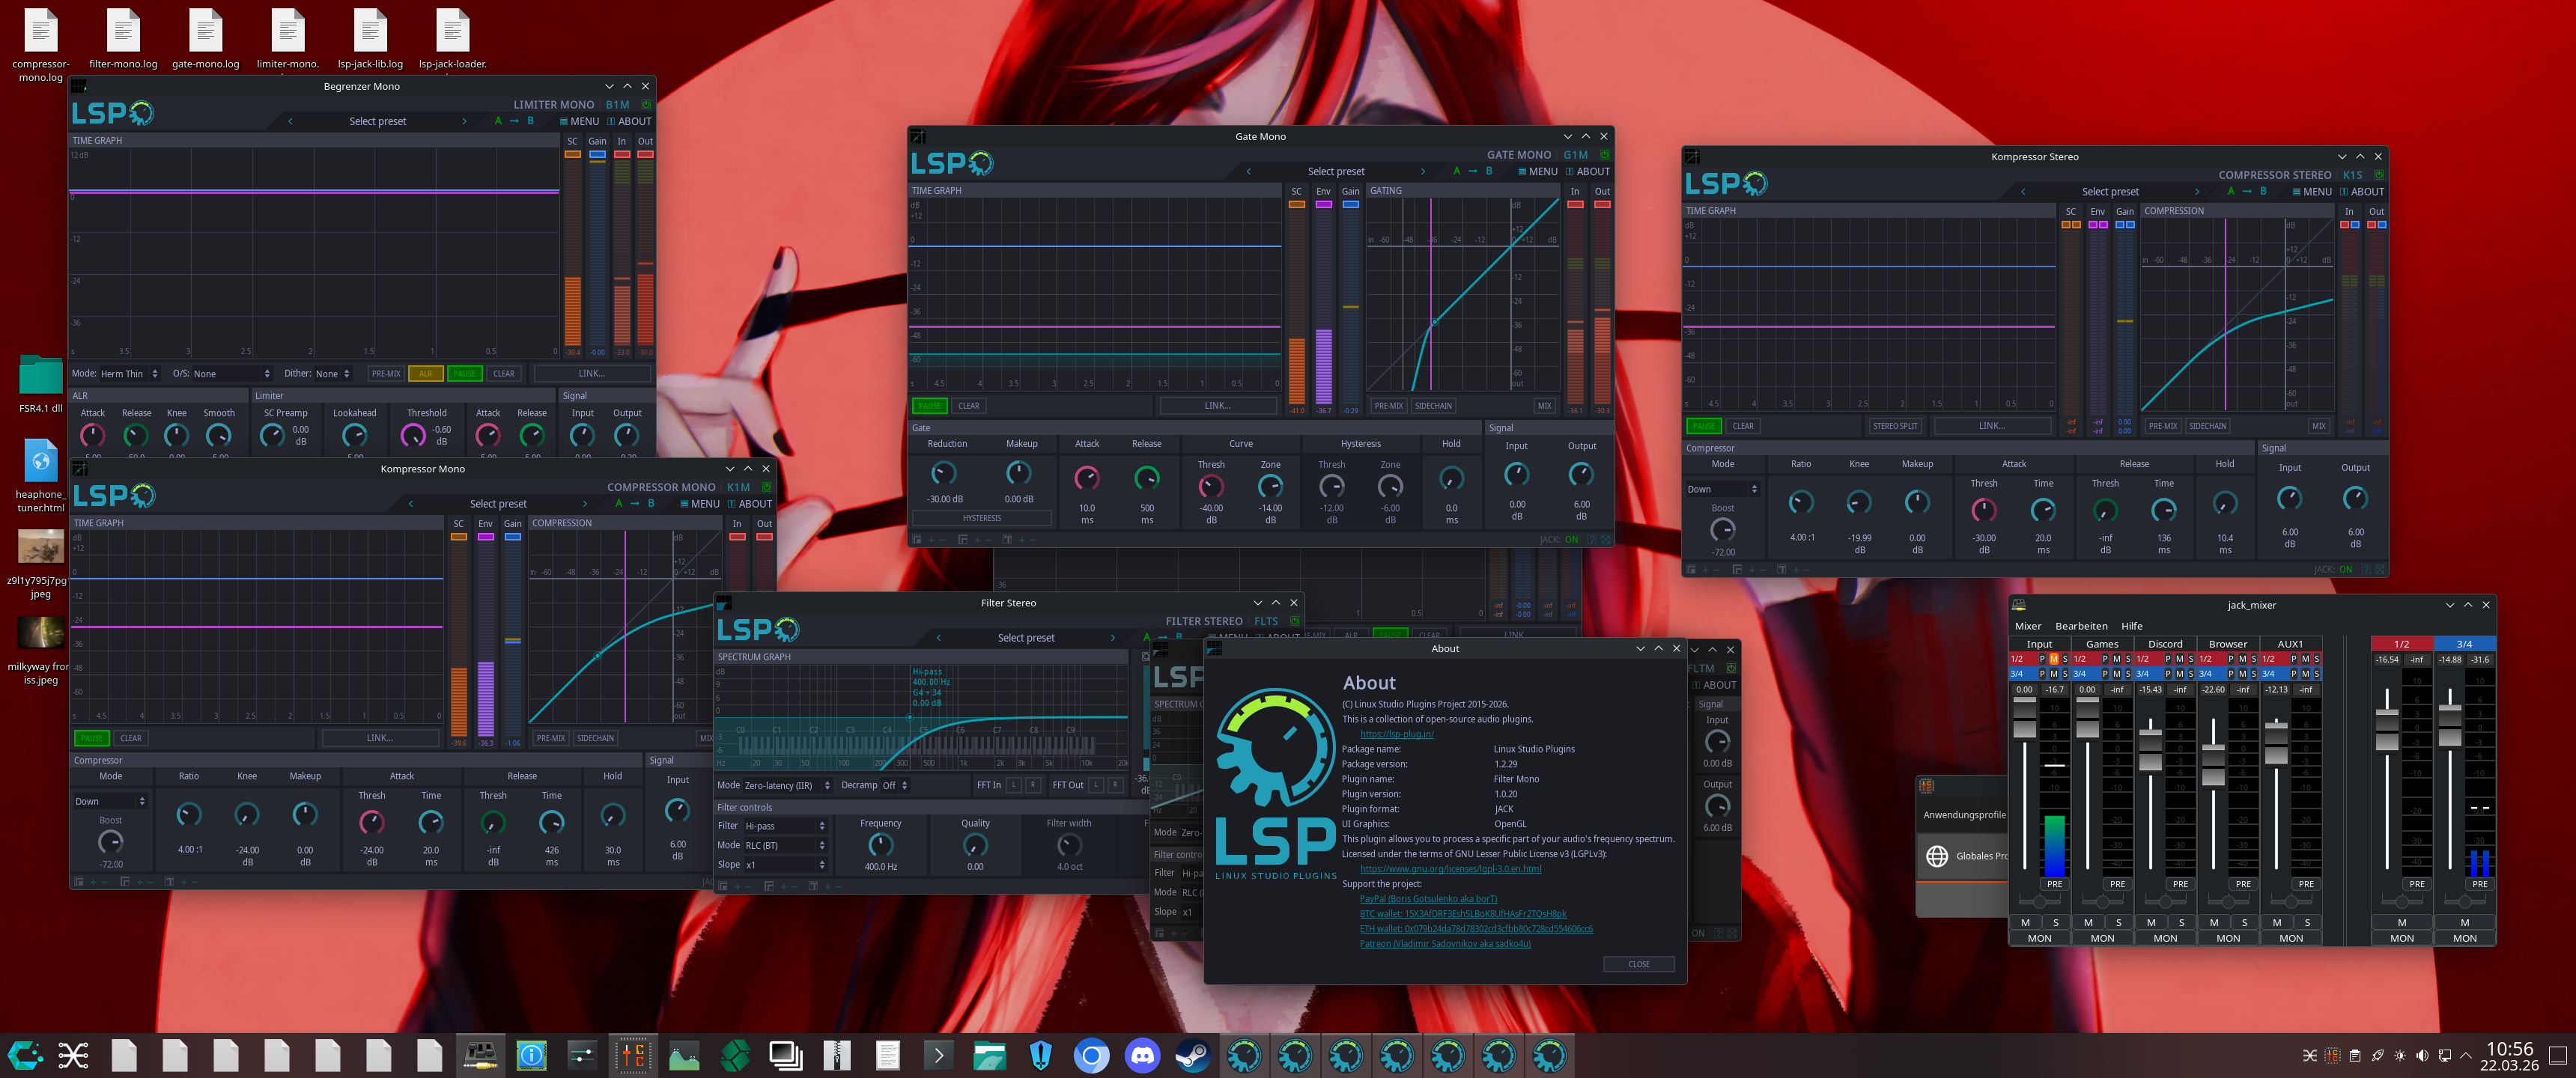2576x1078 pixels.
Task: Click the LSP logo in Kompressor Mono window
Action: (114, 495)
